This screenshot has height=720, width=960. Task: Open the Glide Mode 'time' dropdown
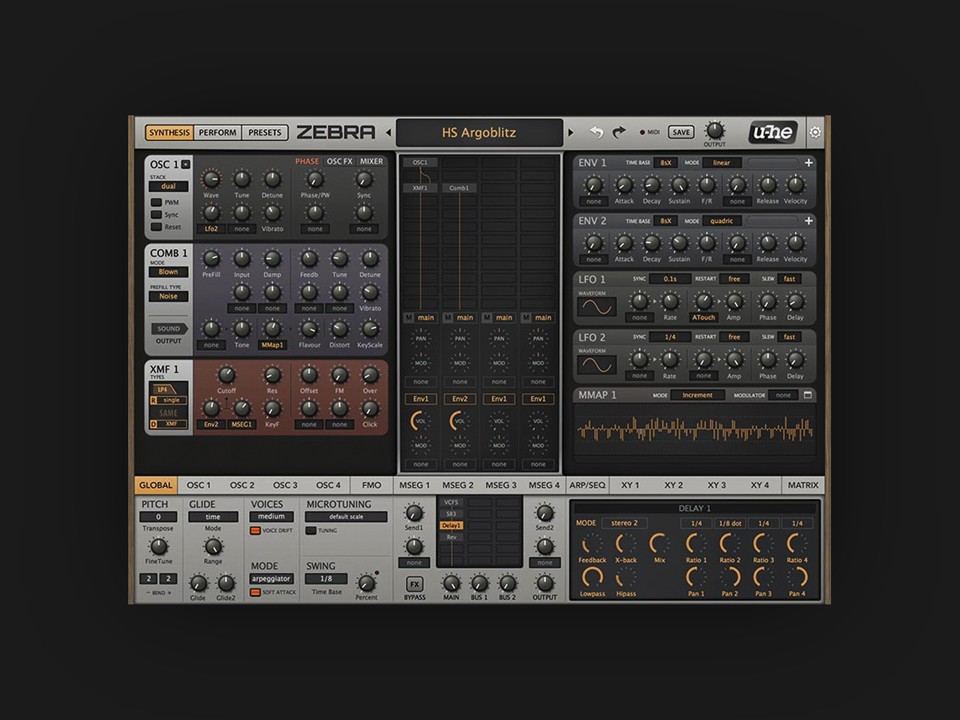(x=213, y=517)
